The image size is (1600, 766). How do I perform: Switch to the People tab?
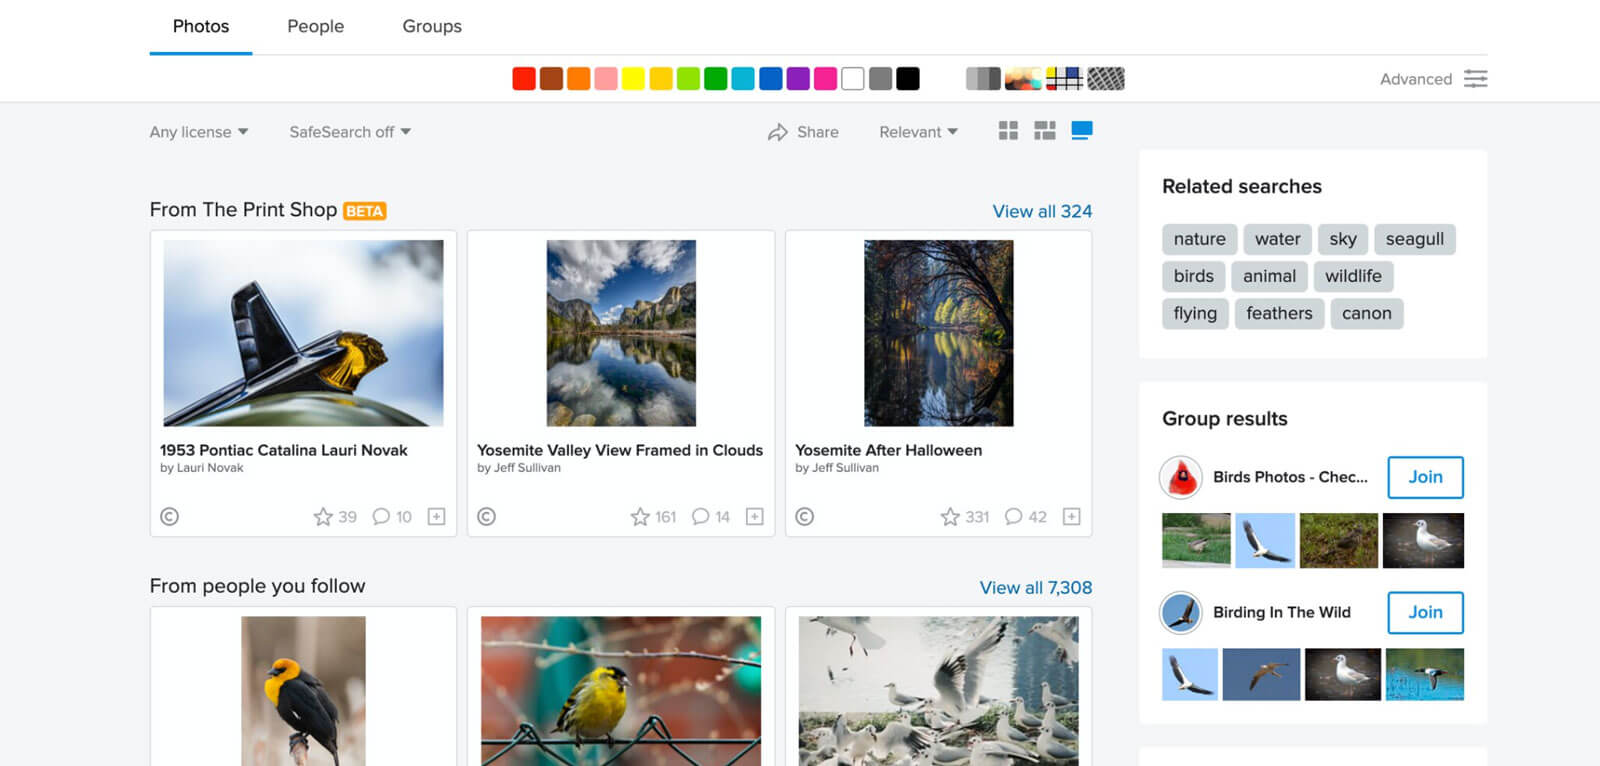coord(315,27)
